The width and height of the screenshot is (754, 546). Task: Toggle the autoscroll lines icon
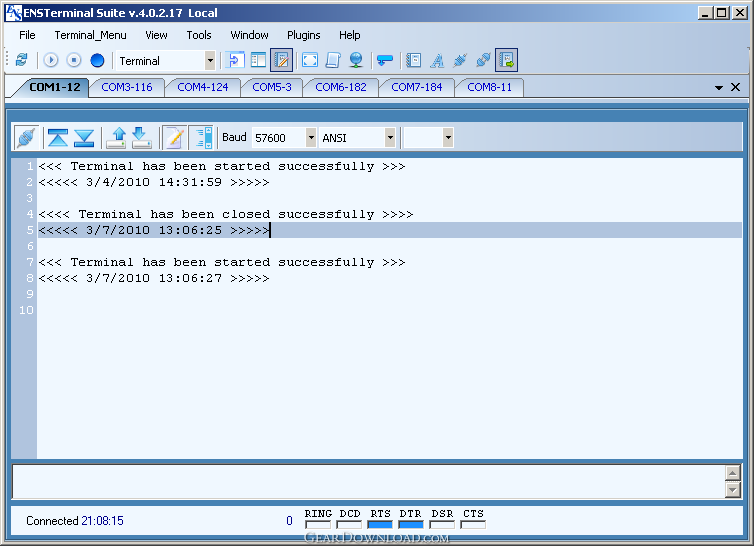(x=202, y=138)
